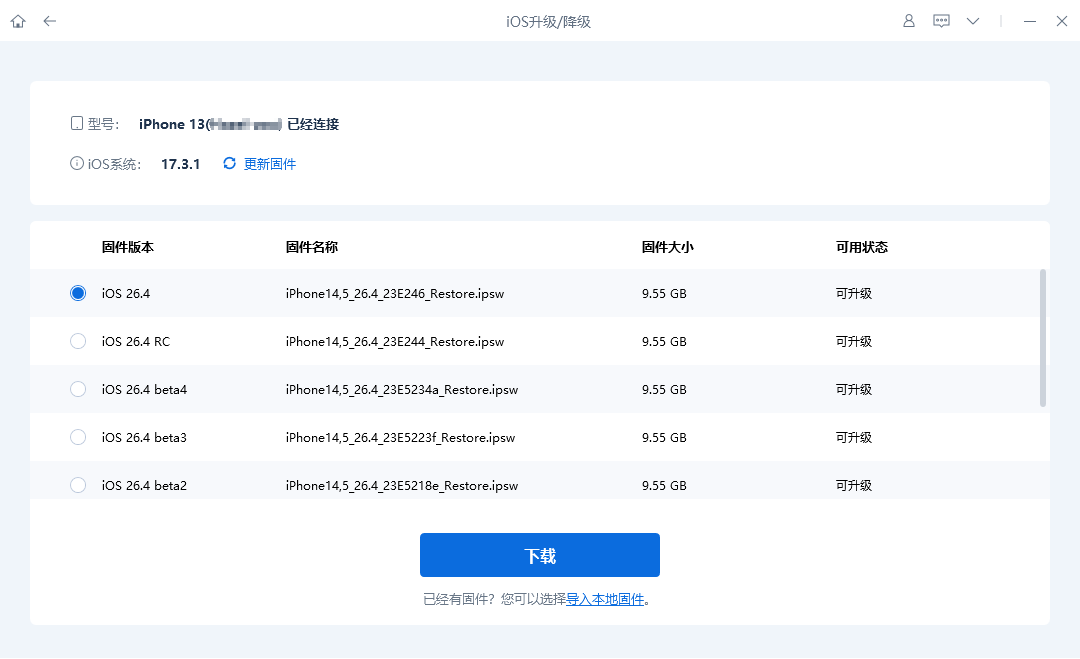This screenshot has width=1080, height=659.
Task: Select the iOS 26.4 beta3 firmware radio button
Action: click(78, 437)
